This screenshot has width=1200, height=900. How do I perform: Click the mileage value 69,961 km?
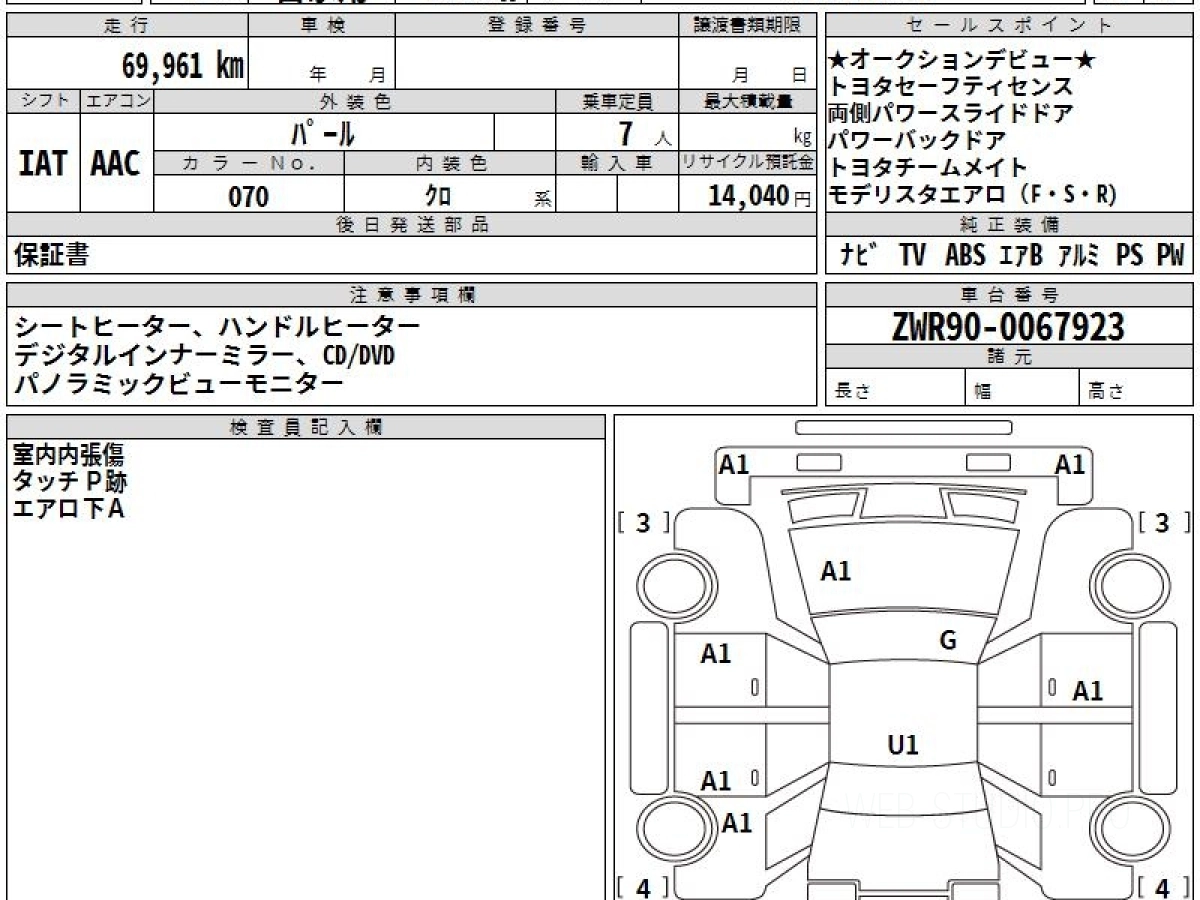(183, 66)
